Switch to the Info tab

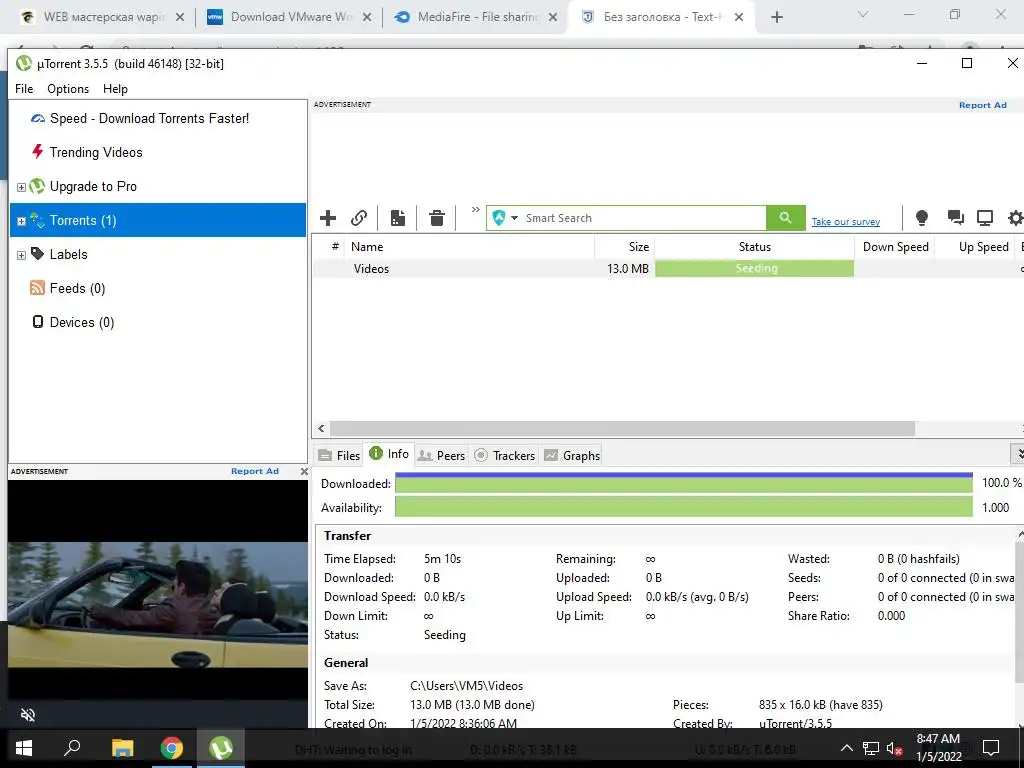(x=389, y=454)
